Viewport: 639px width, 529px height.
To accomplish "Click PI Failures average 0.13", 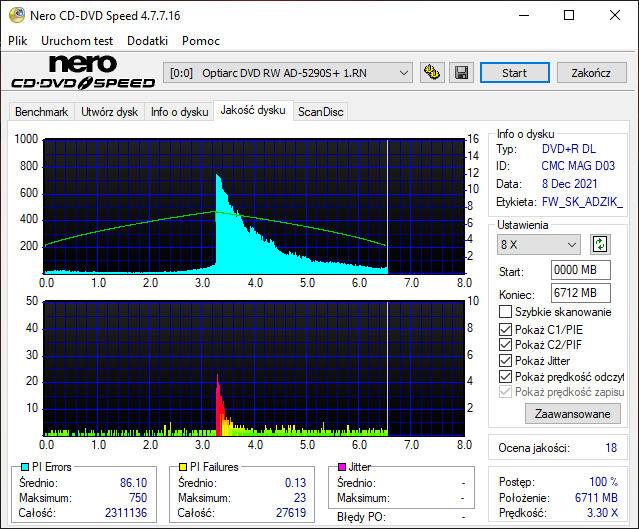I will [x=295, y=483].
